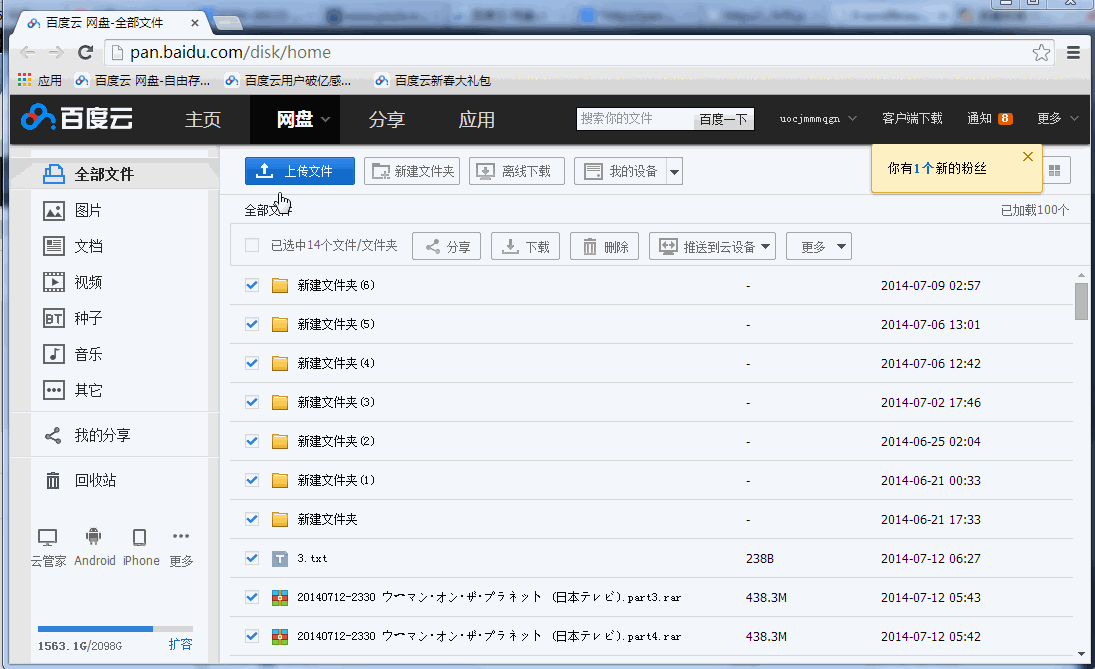Viewport: 1095px width, 669px height.
Task: Go to the 主页 tab
Action: coord(203,120)
